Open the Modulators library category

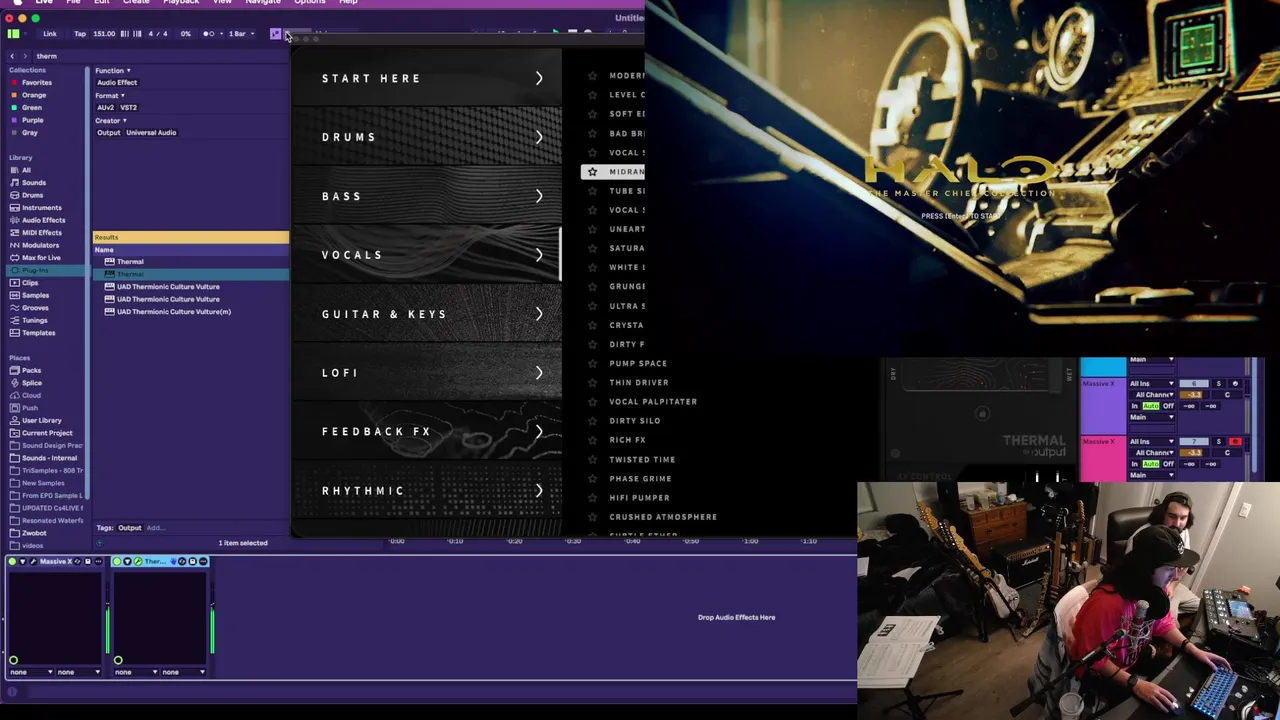(40, 245)
